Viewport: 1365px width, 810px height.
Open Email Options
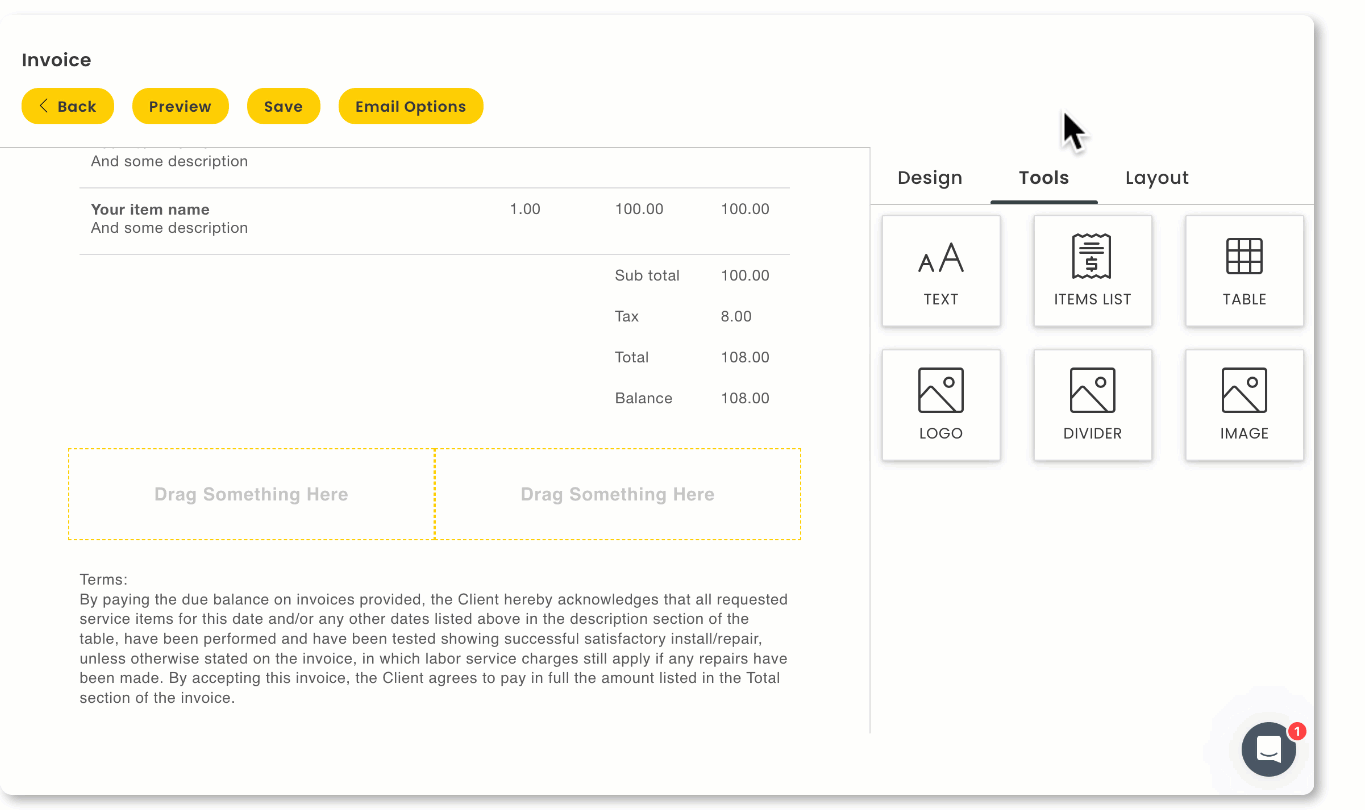[410, 106]
